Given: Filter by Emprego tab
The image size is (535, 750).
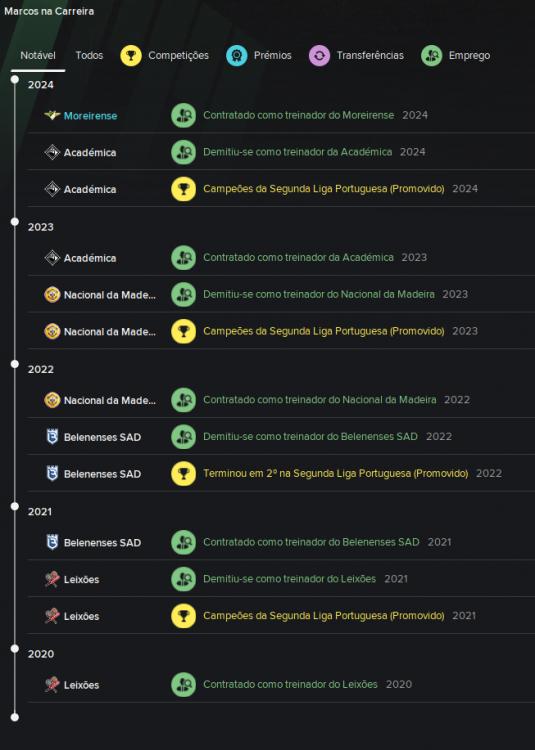Looking at the screenshot, I should pos(456,55).
